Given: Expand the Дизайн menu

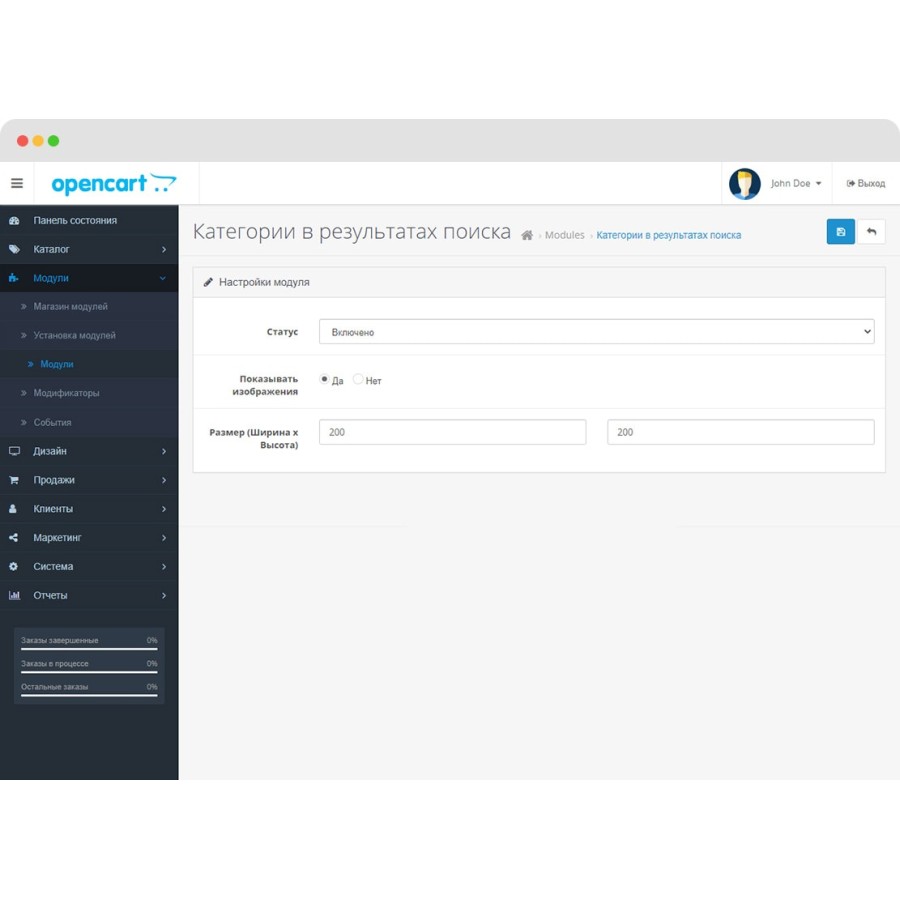Looking at the screenshot, I should 89,451.
